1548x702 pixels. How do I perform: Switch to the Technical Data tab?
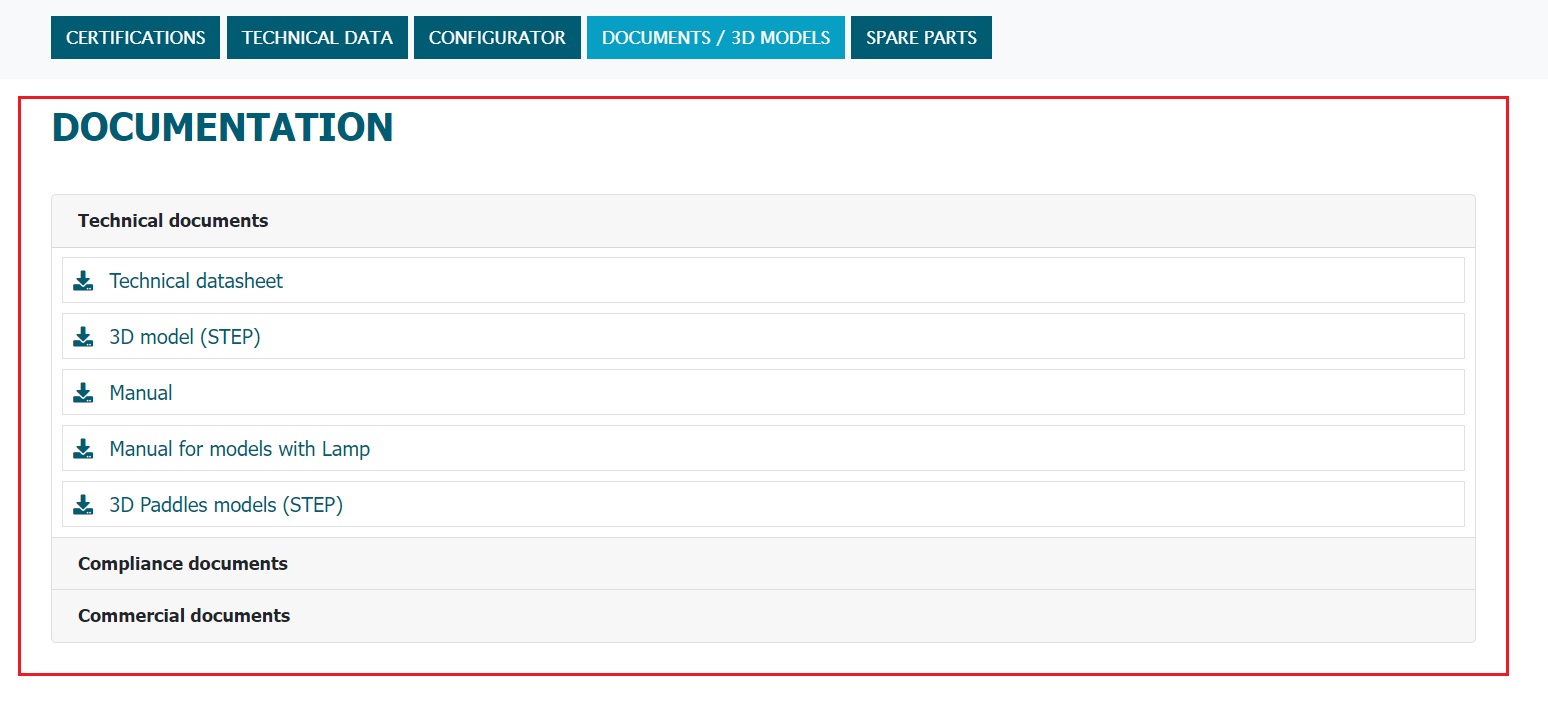(x=317, y=38)
